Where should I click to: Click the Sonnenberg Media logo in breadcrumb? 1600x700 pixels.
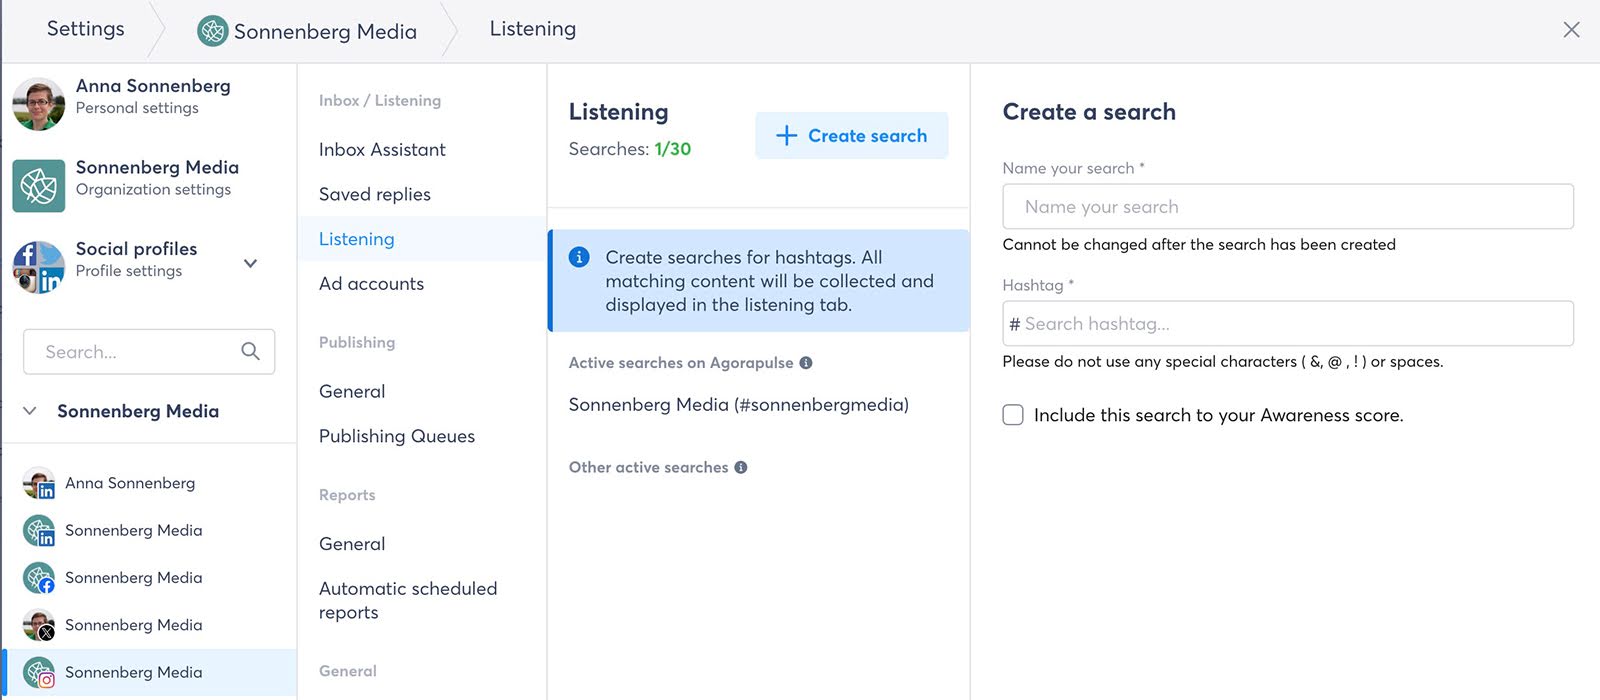(213, 31)
